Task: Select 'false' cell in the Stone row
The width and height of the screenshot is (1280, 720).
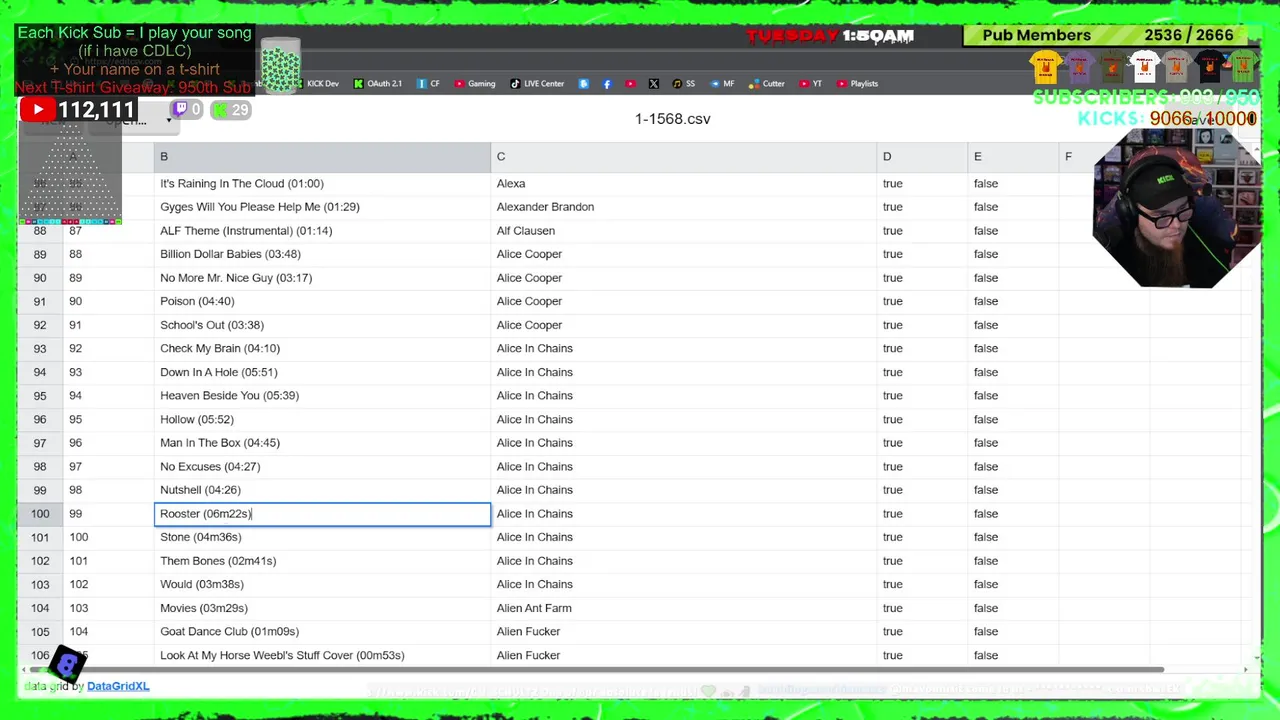Action: (x=1013, y=537)
